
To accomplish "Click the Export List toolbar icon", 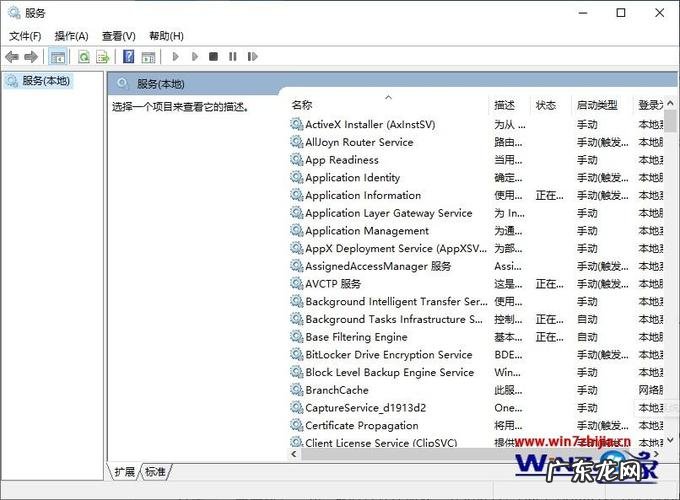I will point(102,57).
